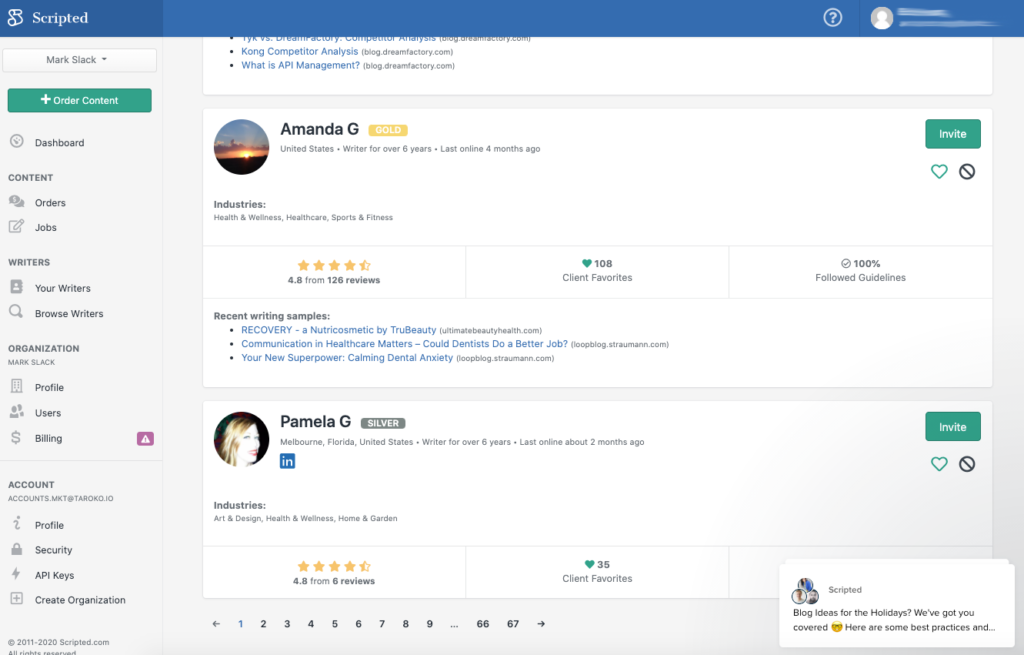Click the Browse Writers magnifier icon
The width and height of the screenshot is (1024, 655).
(x=16, y=312)
